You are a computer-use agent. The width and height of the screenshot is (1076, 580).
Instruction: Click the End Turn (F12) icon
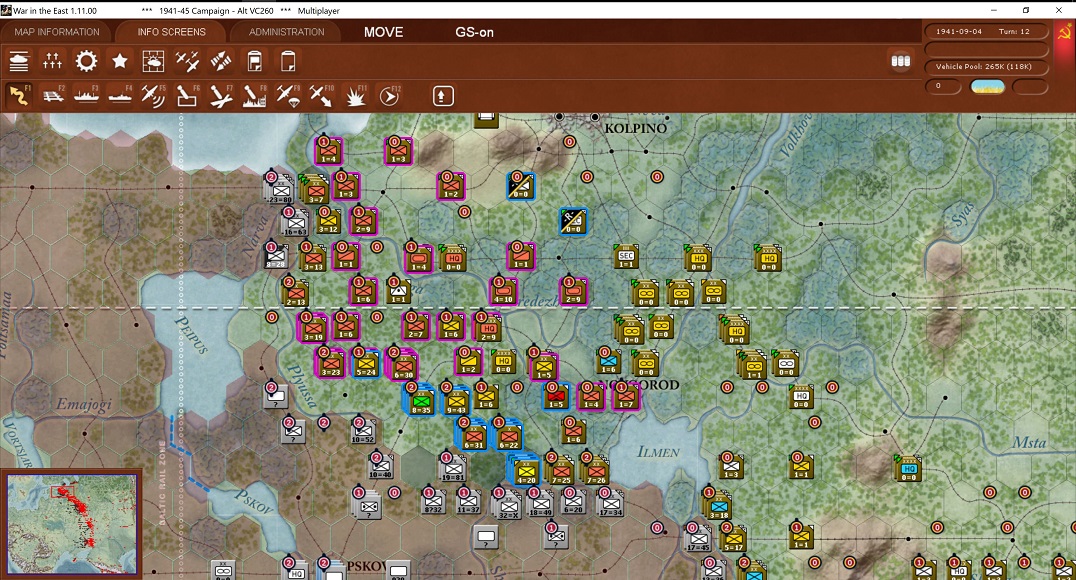click(x=389, y=96)
